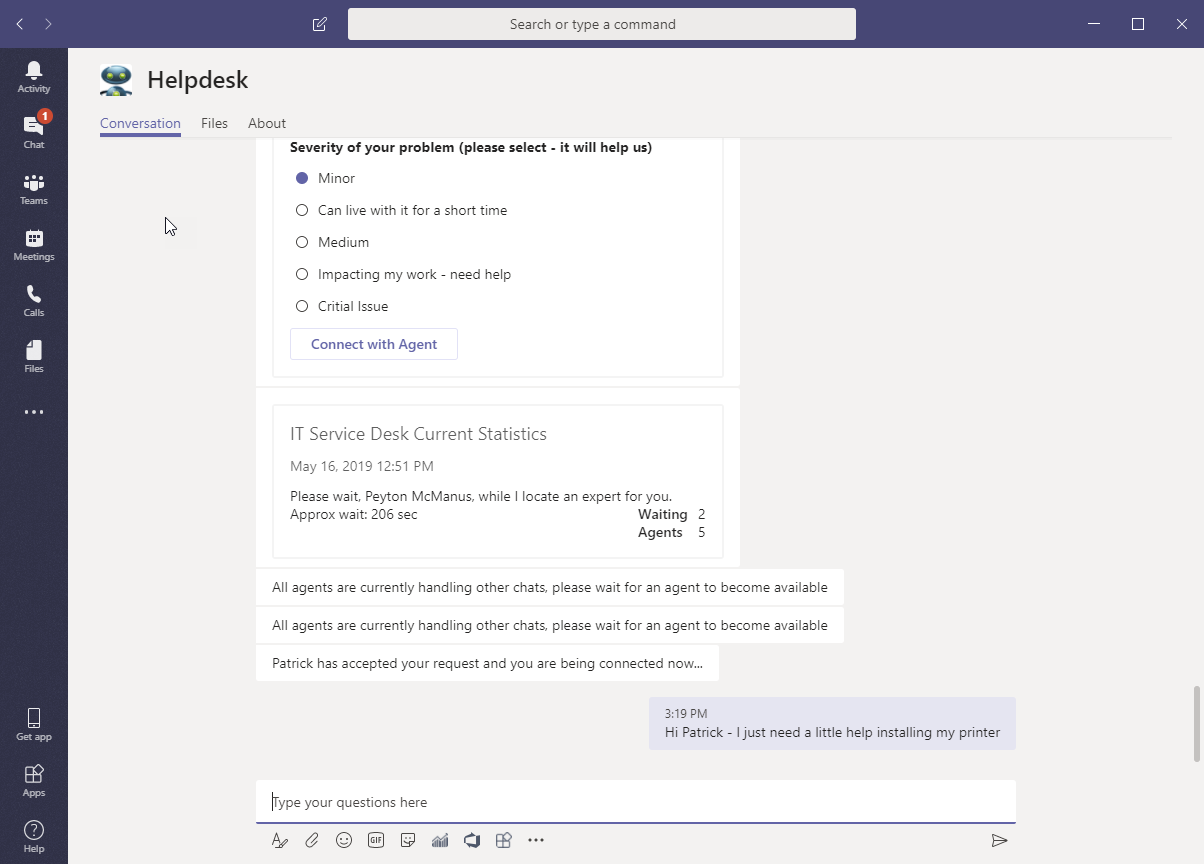This screenshot has height=864, width=1204.
Task: Click 'IT Service Desk Current Statistics' heading
Action: pos(418,434)
